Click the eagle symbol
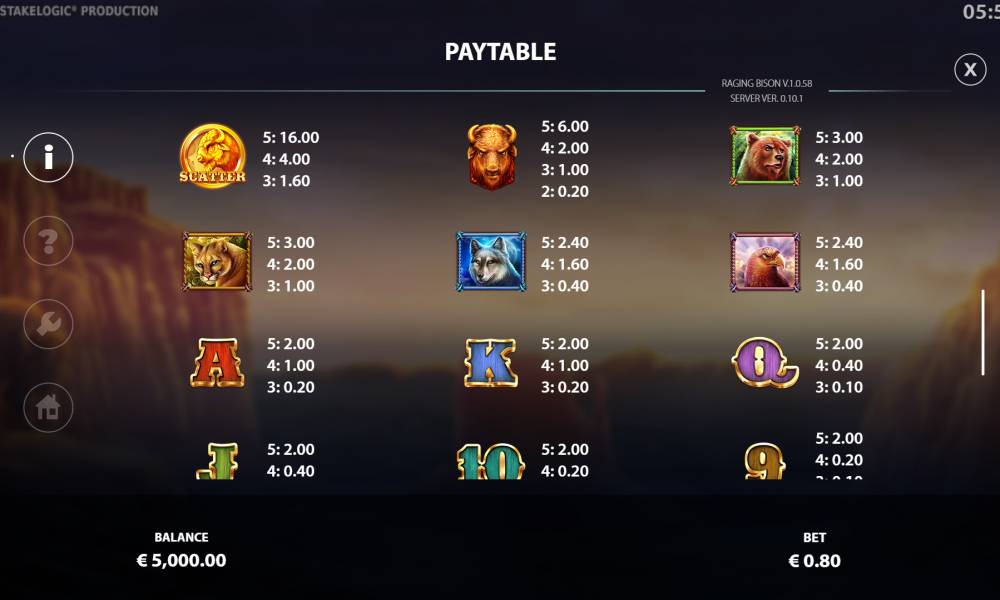1000x600 pixels. click(x=765, y=261)
